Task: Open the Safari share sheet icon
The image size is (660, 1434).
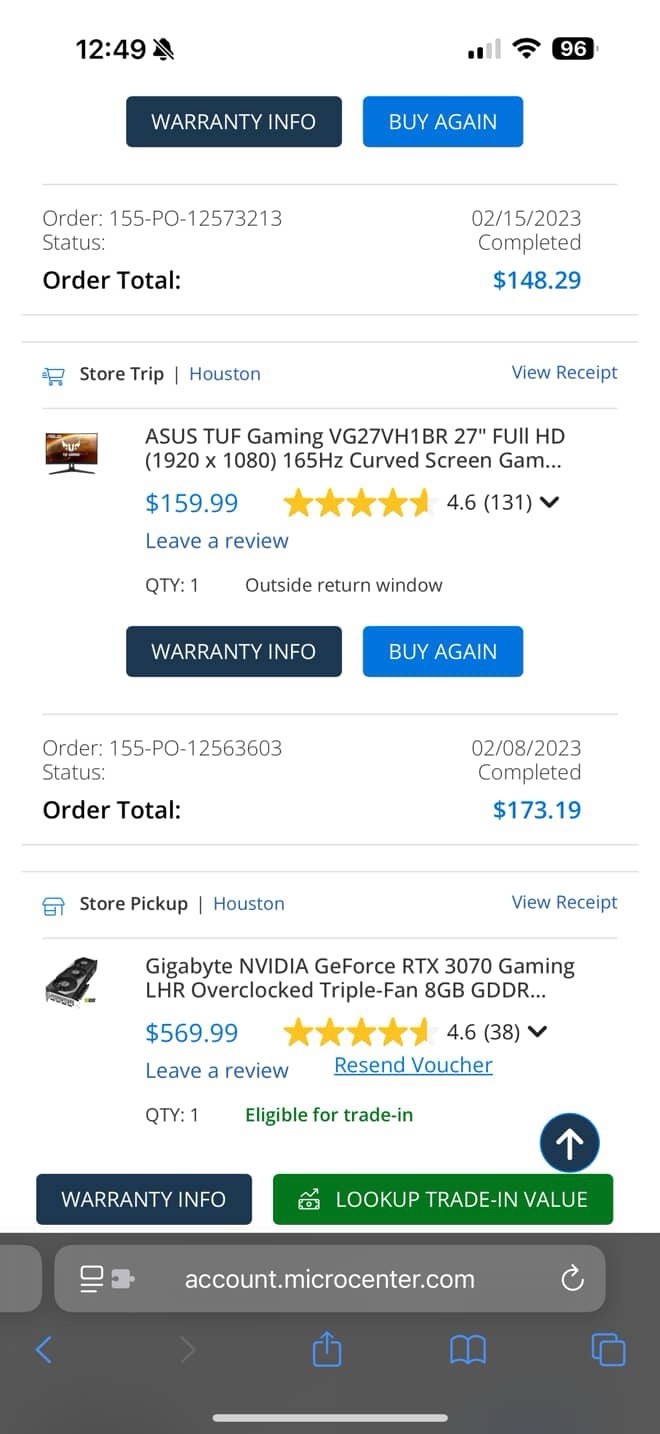Action: click(327, 1350)
